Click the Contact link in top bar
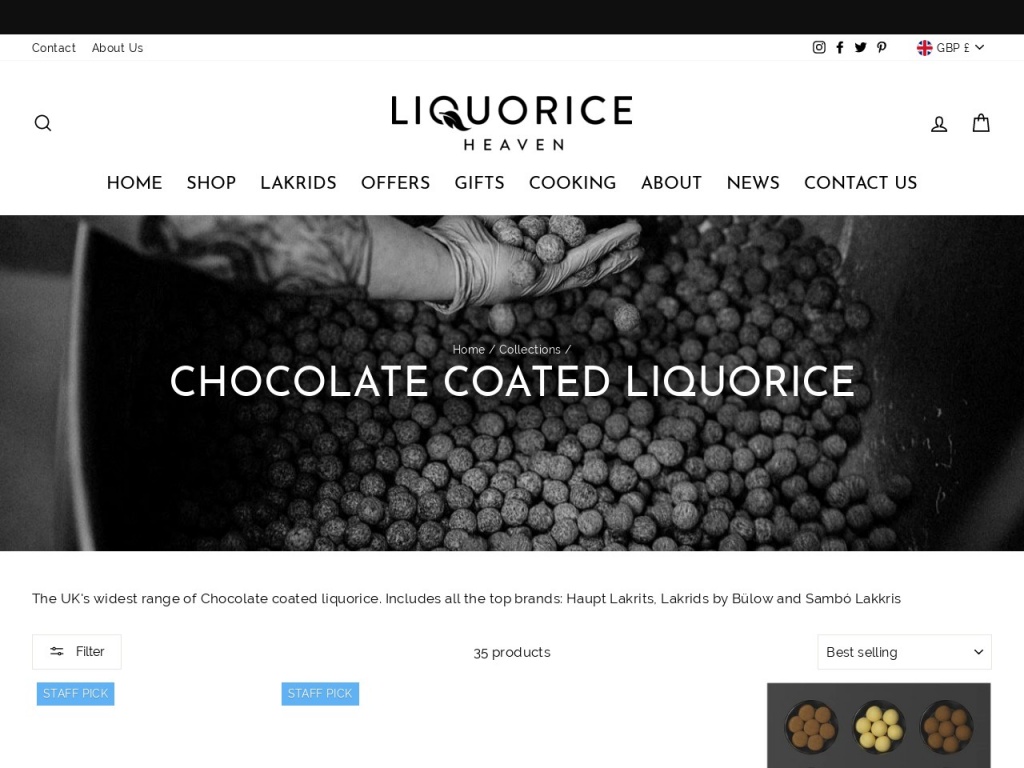This screenshot has width=1024, height=768. 54,48
